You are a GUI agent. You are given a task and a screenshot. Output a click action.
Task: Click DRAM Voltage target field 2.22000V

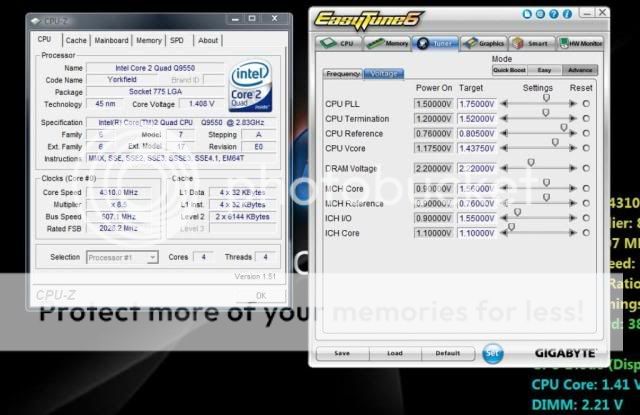coord(476,169)
